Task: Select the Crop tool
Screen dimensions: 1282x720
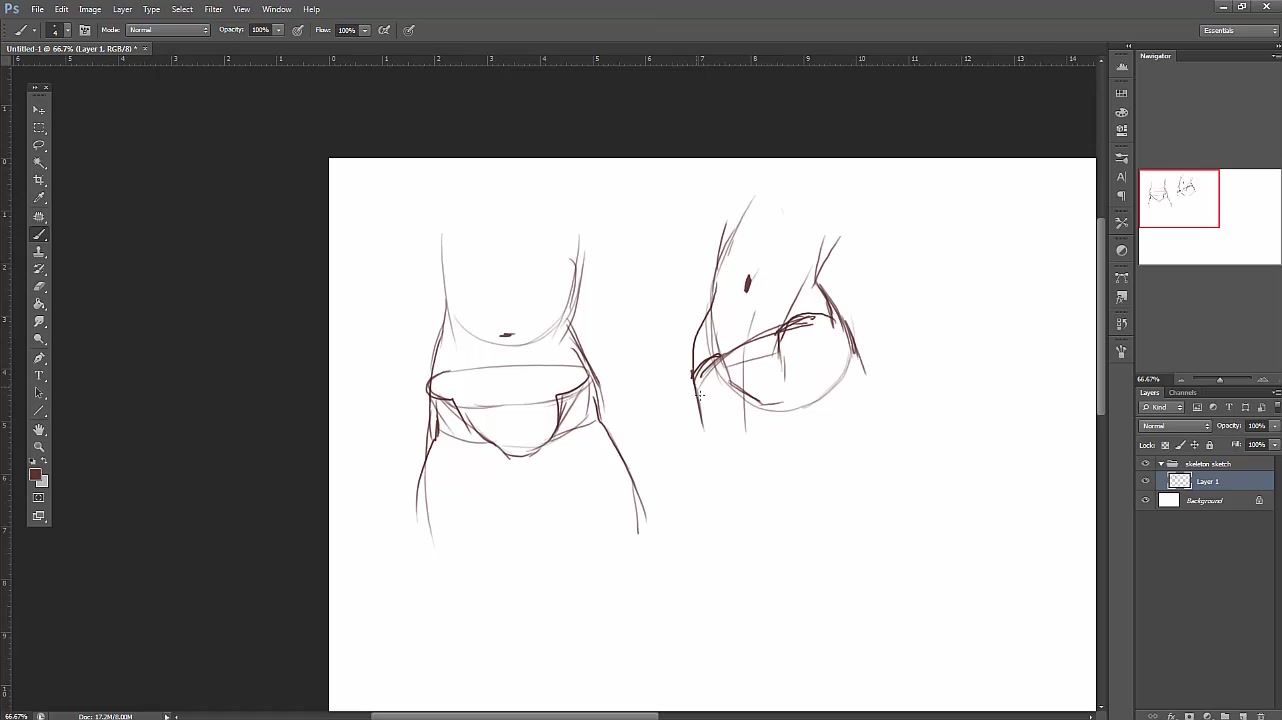Action: 39,181
